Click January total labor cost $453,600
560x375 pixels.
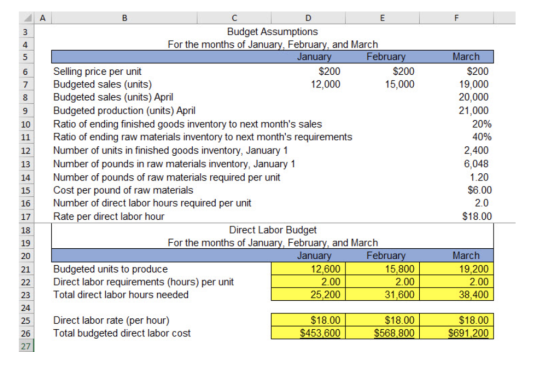308,333
